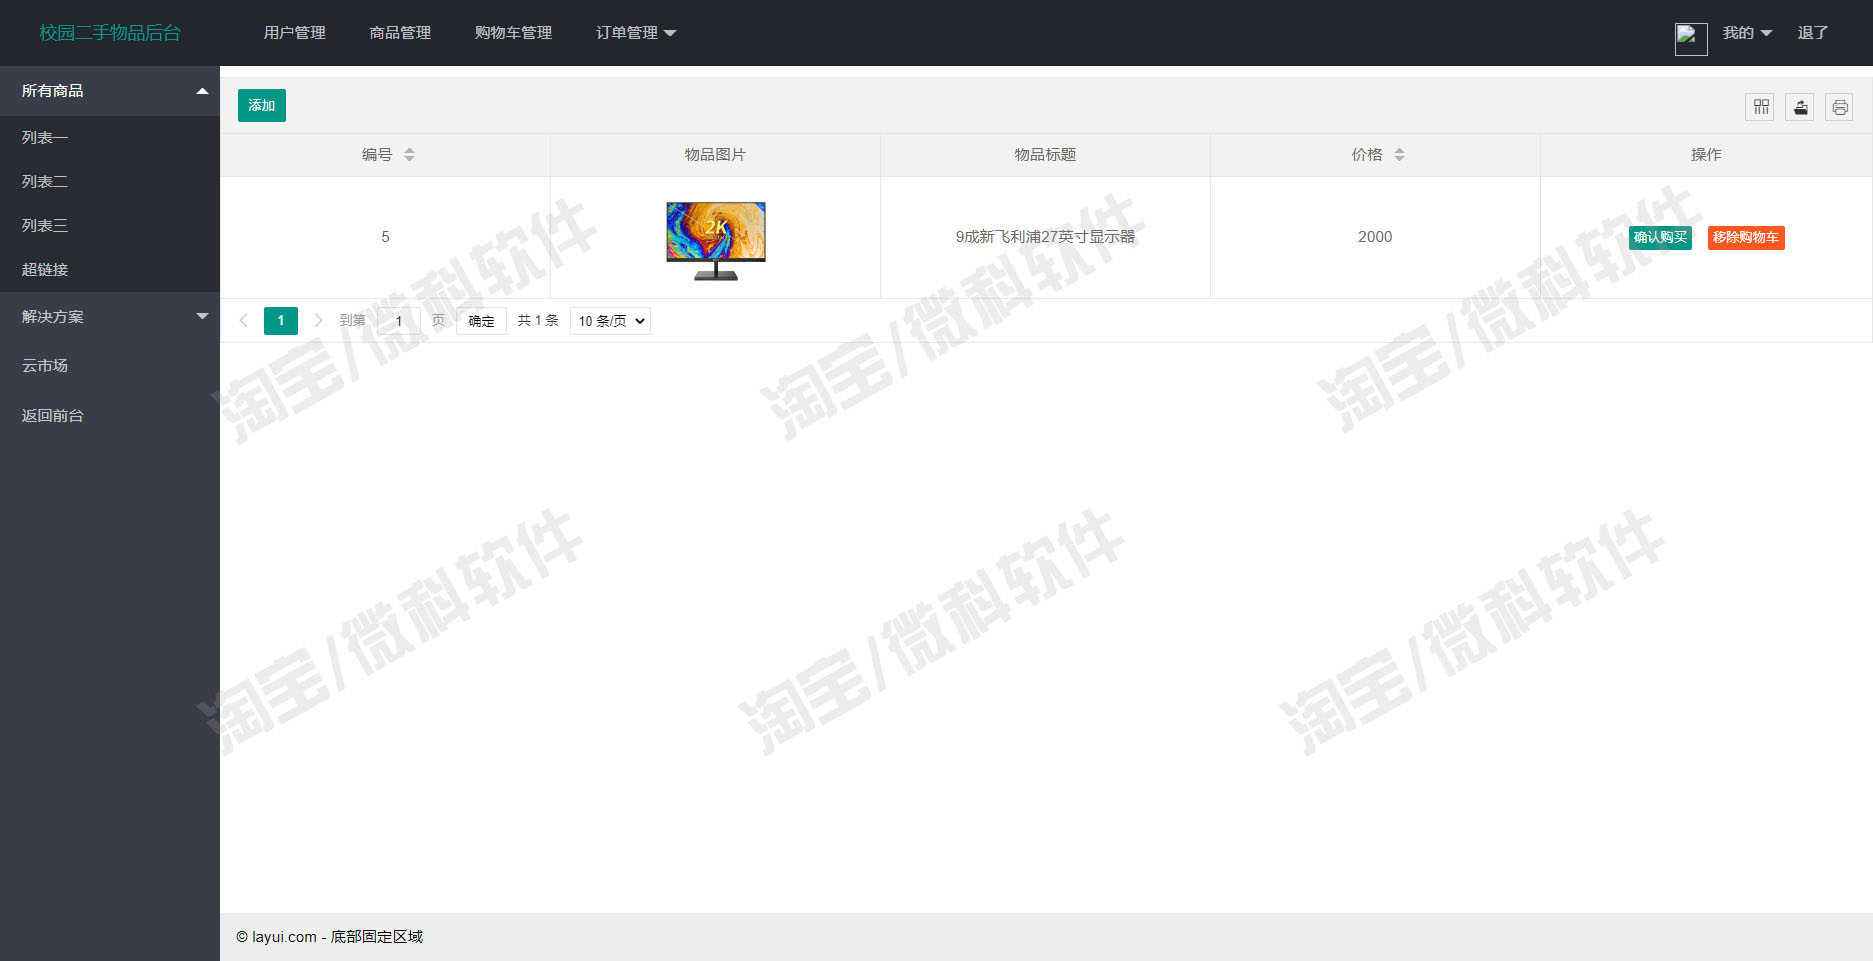Sort by 编号 column arrows

click(x=409, y=154)
